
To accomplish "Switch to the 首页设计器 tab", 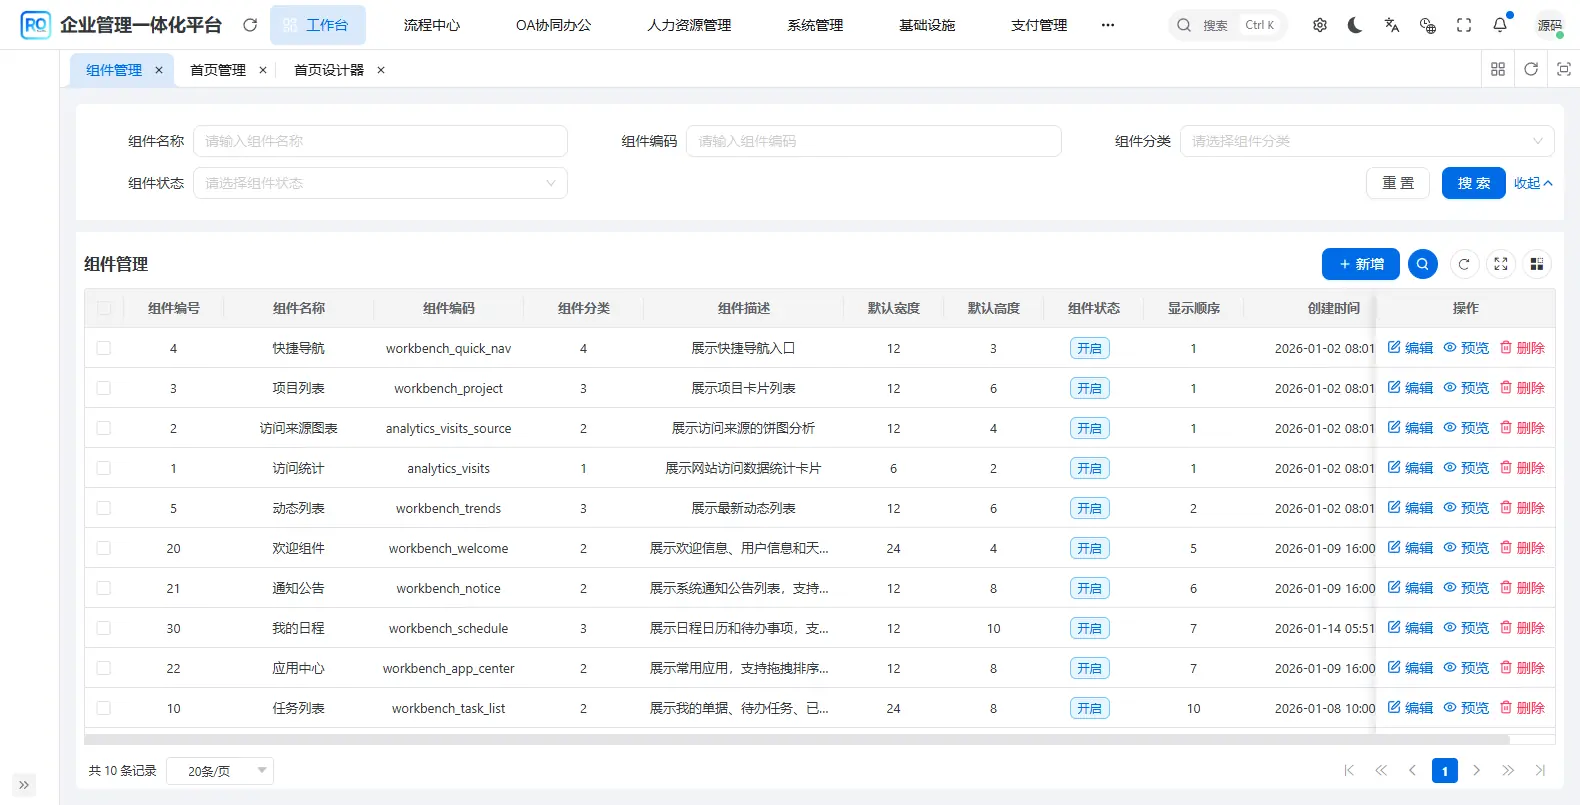I will click(329, 70).
